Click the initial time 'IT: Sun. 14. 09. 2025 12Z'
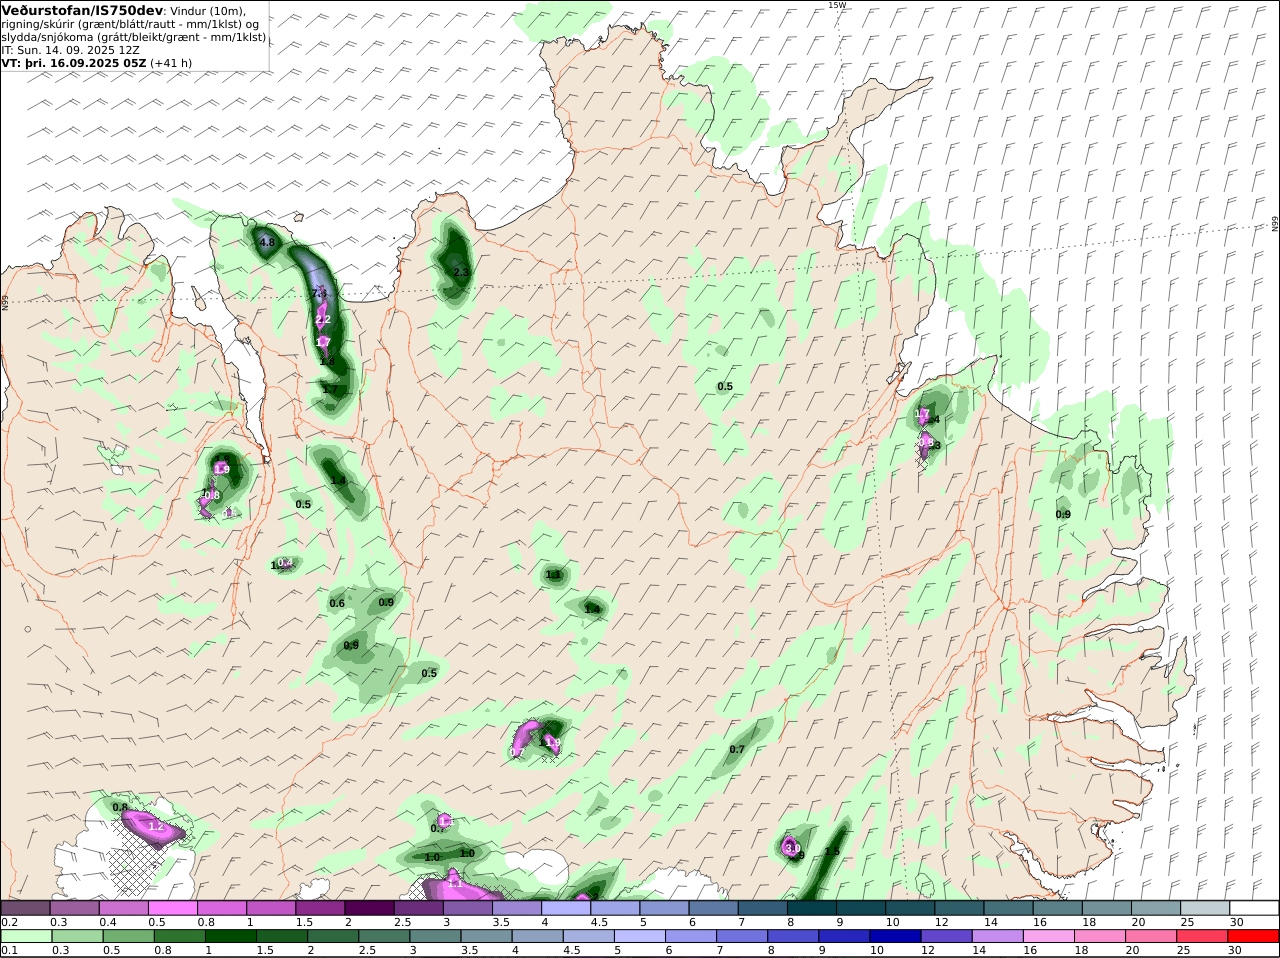 (x=70, y=50)
